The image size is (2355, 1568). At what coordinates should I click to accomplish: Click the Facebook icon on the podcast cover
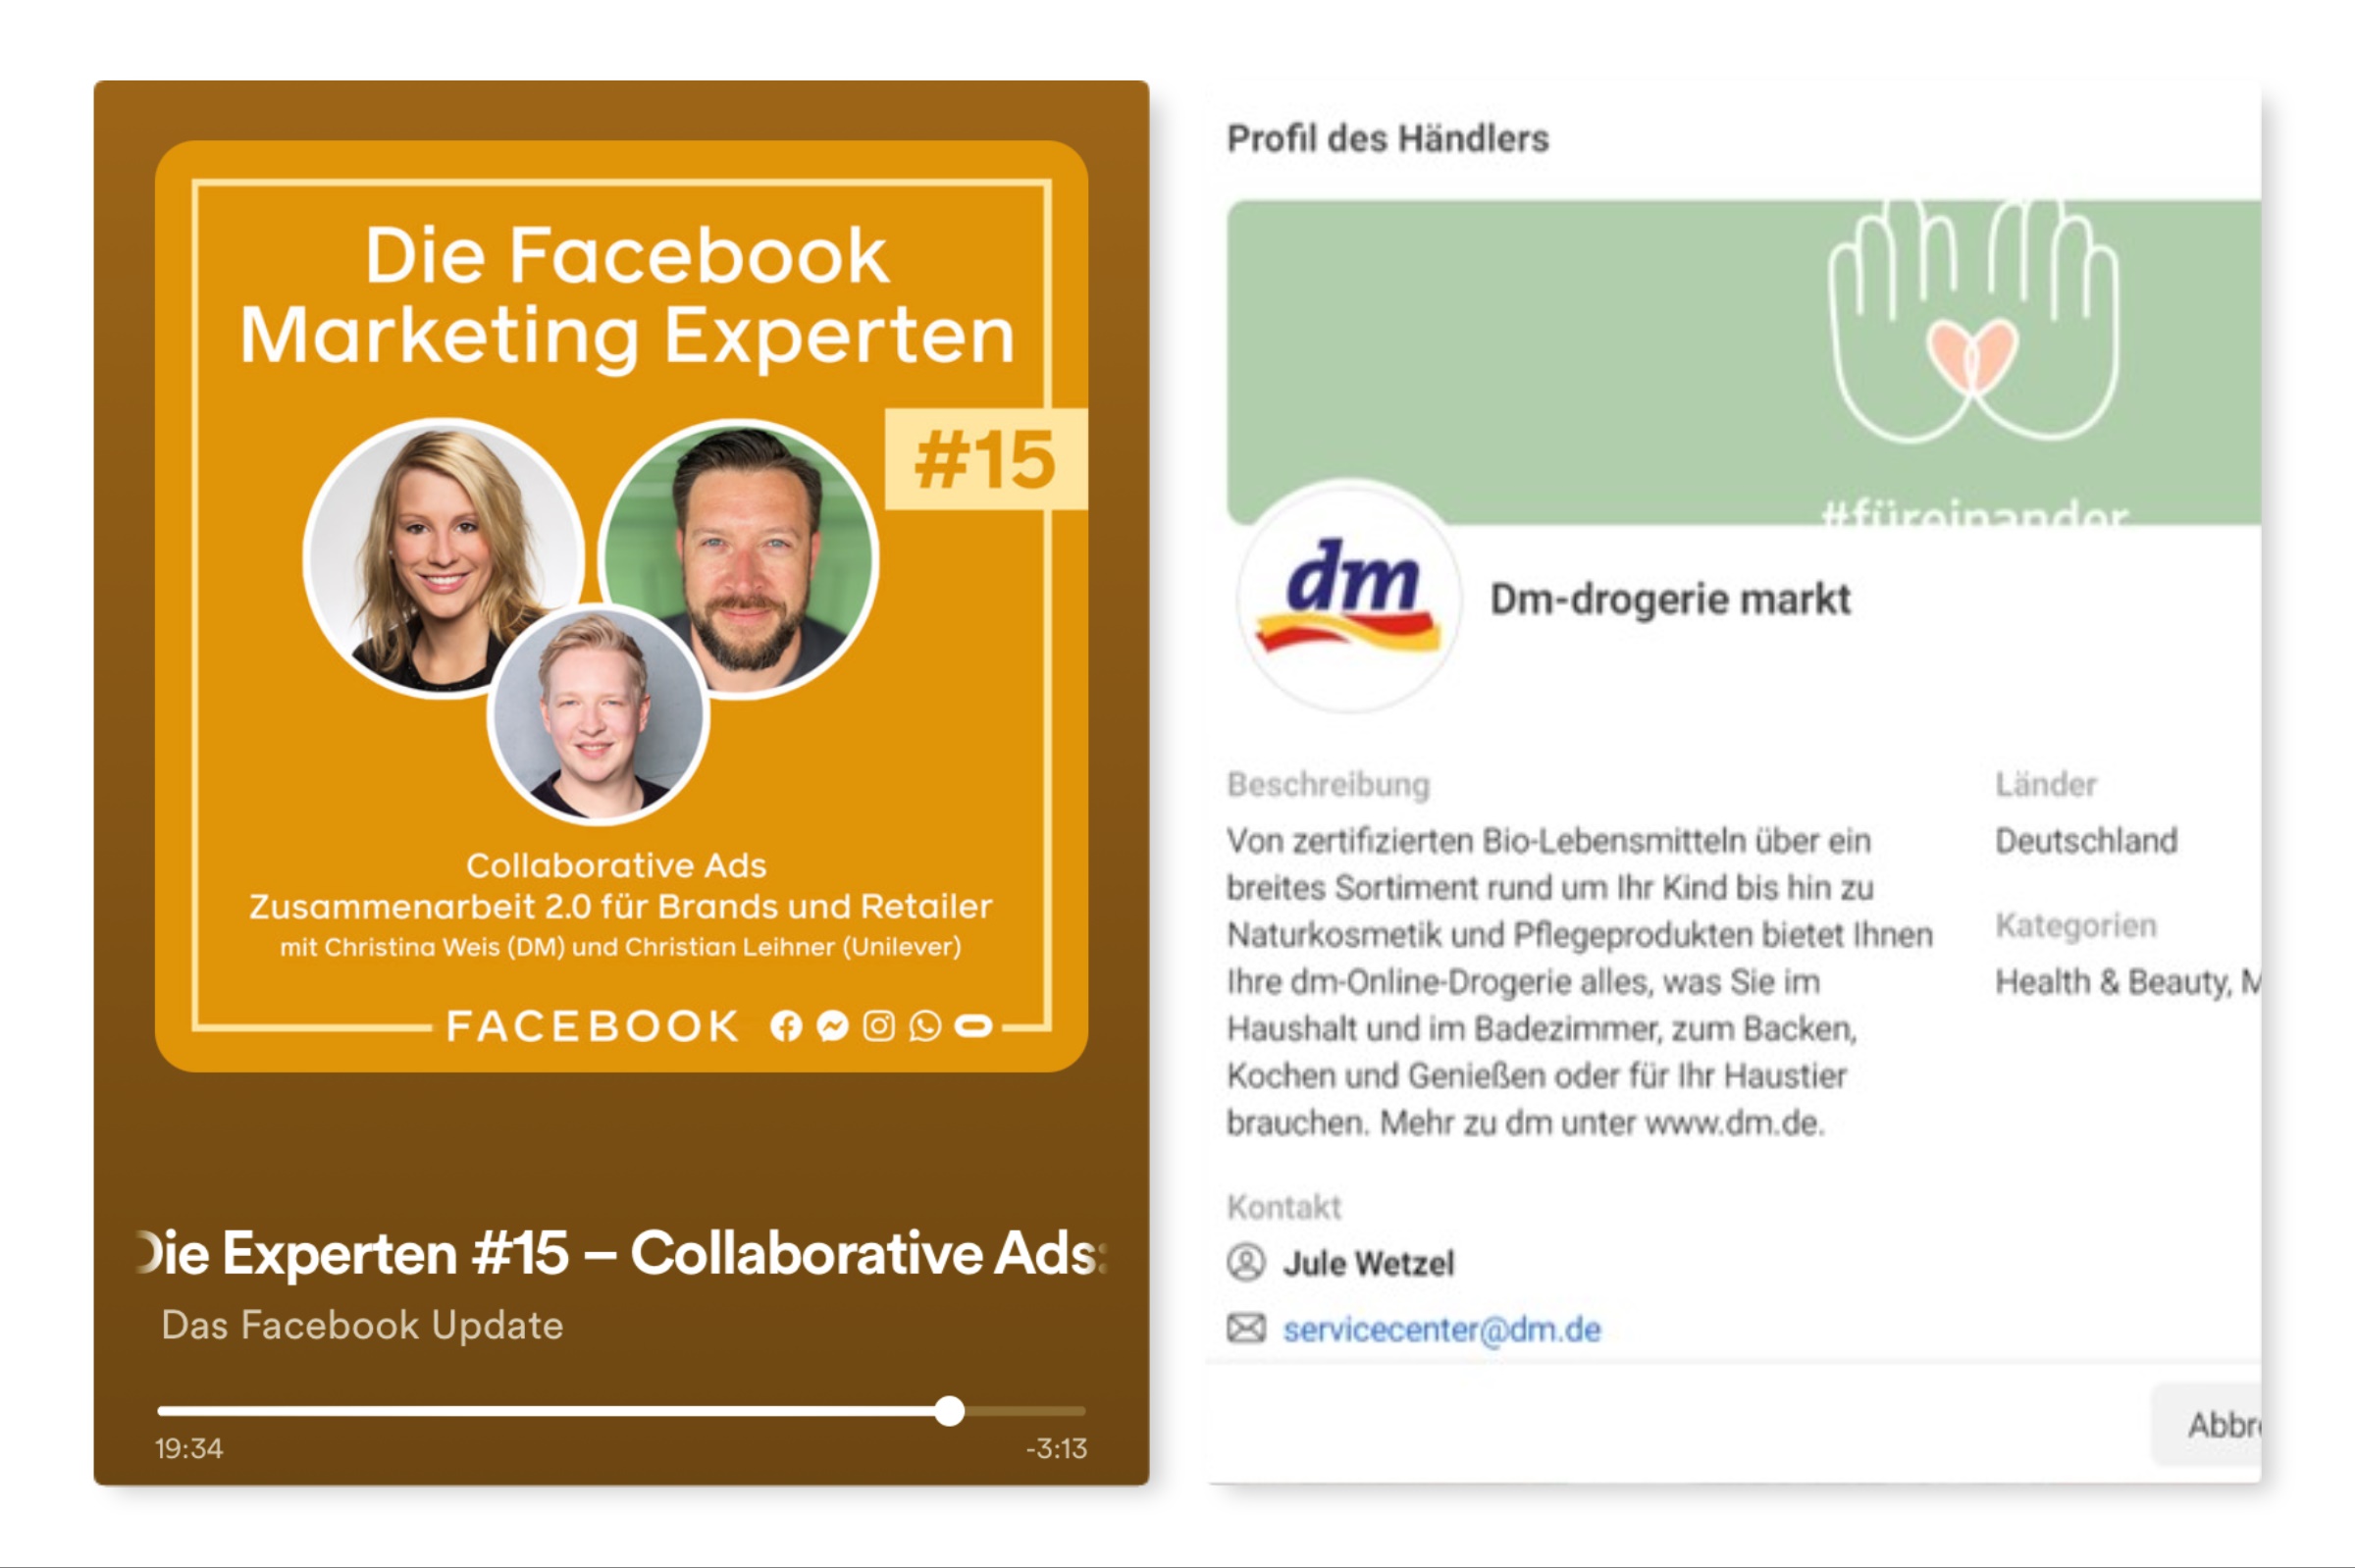(789, 1026)
